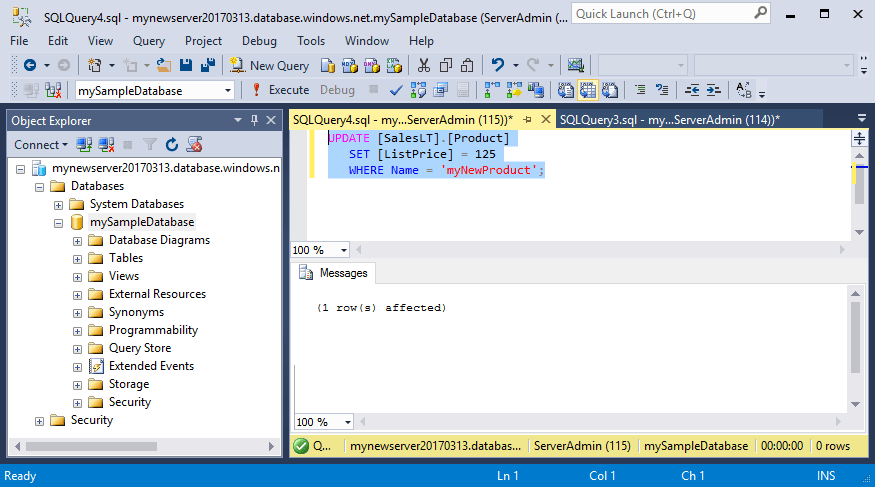Undo the last action with the Undo icon
875x487 pixels.
pyautogui.click(x=497, y=66)
